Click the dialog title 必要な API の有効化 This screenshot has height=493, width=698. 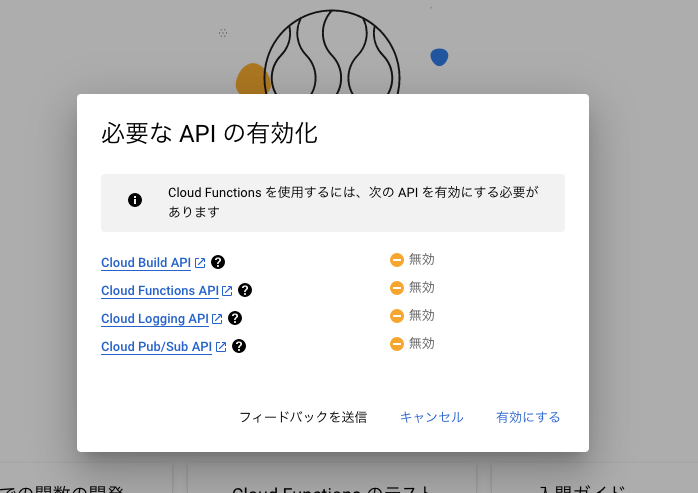209,133
